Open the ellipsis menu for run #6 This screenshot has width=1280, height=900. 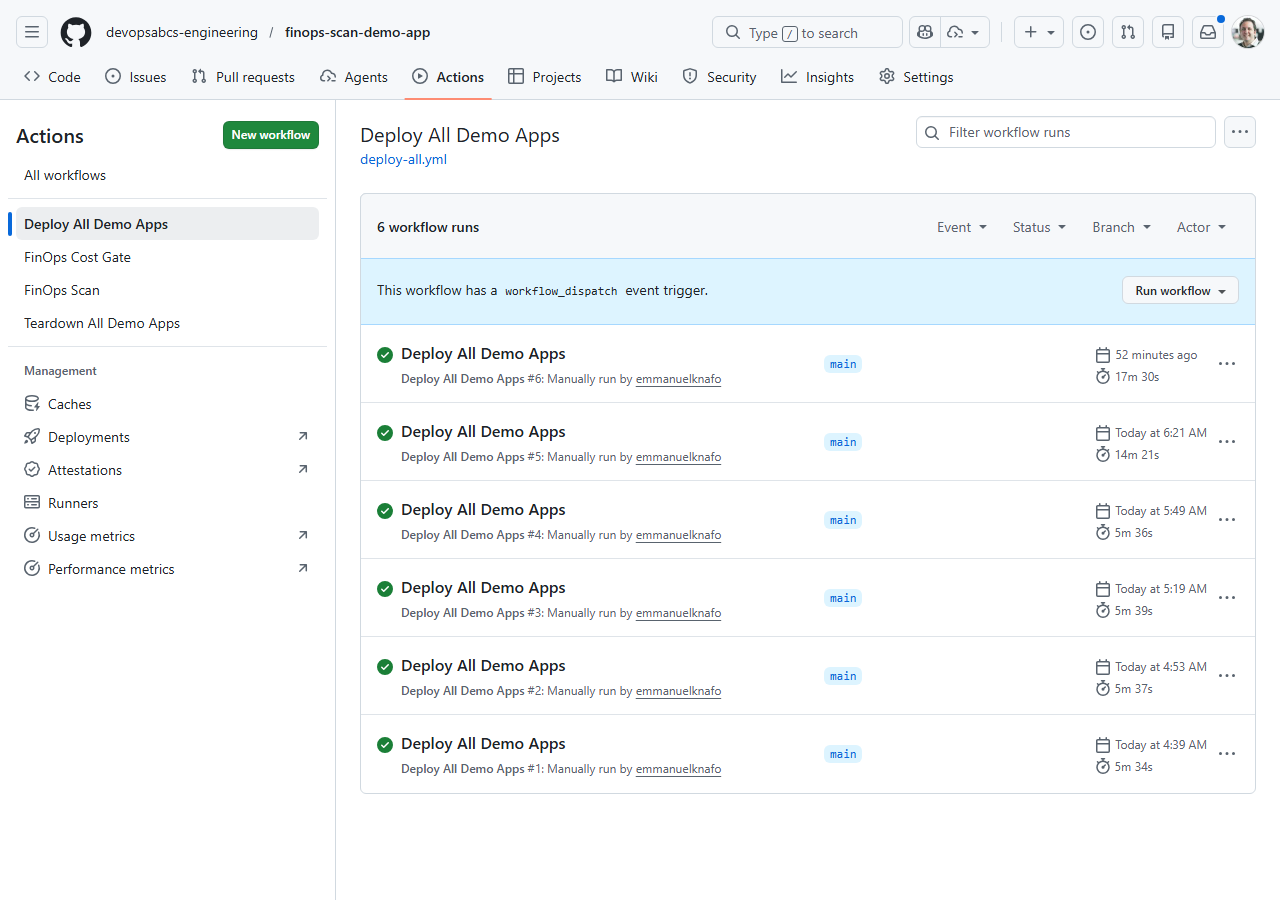(1227, 363)
